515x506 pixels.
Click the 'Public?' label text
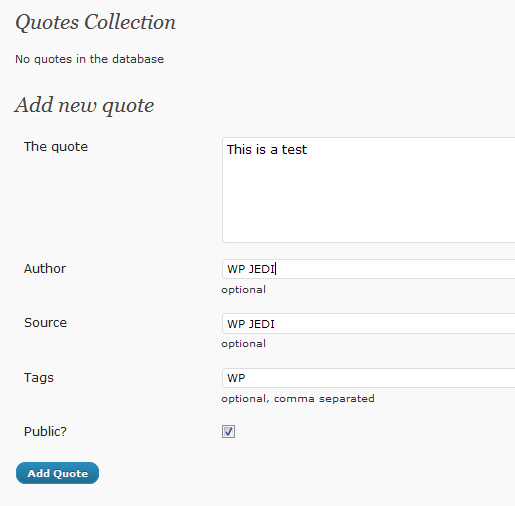pos(45,432)
